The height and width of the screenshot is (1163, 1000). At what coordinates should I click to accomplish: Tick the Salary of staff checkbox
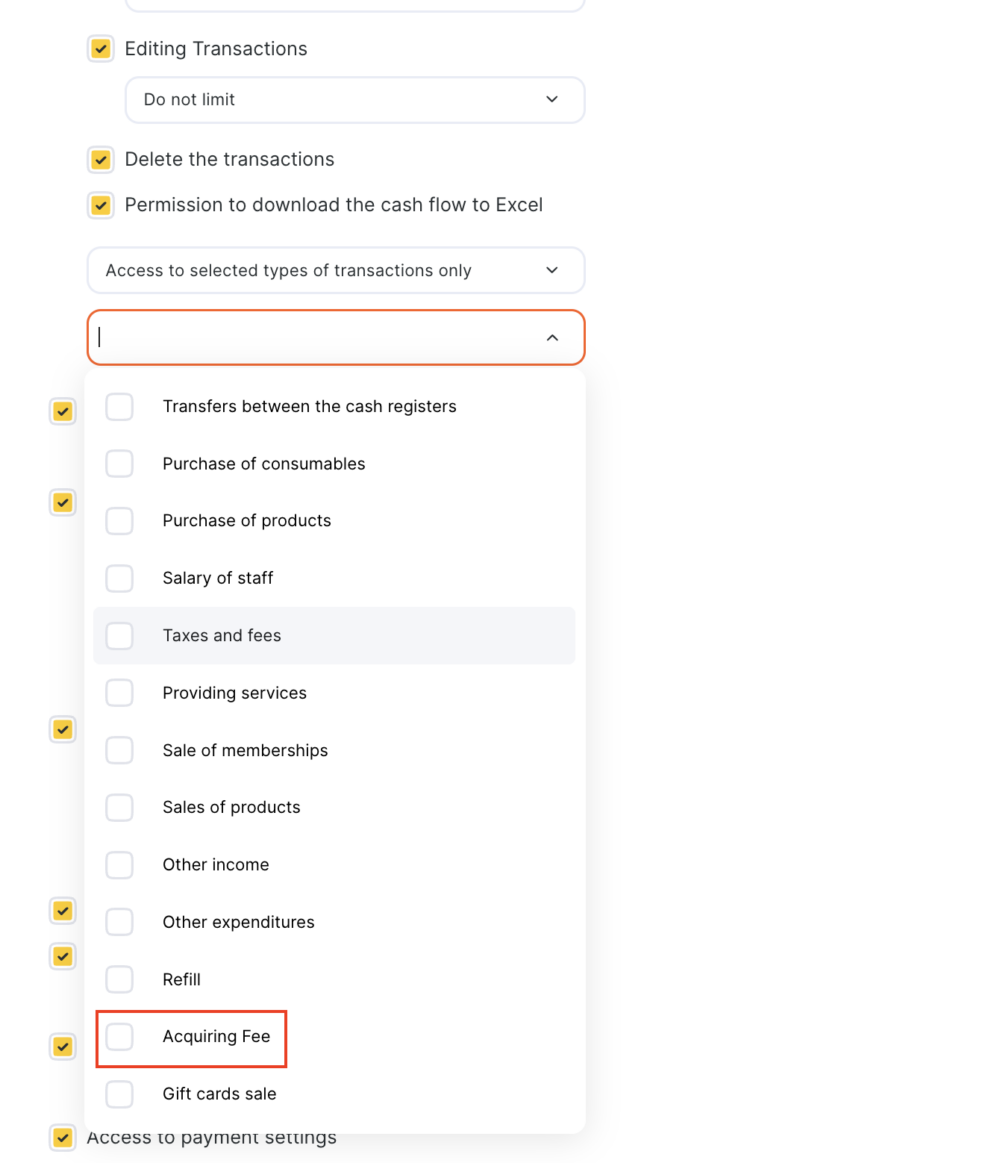click(x=119, y=579)
